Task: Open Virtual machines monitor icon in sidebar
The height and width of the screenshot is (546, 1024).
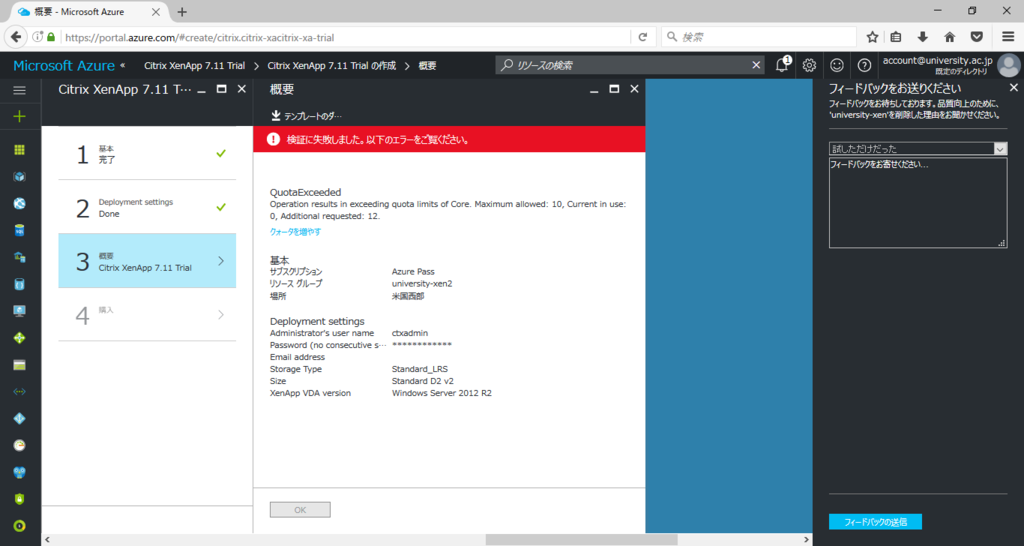Action: coord(20,311)
